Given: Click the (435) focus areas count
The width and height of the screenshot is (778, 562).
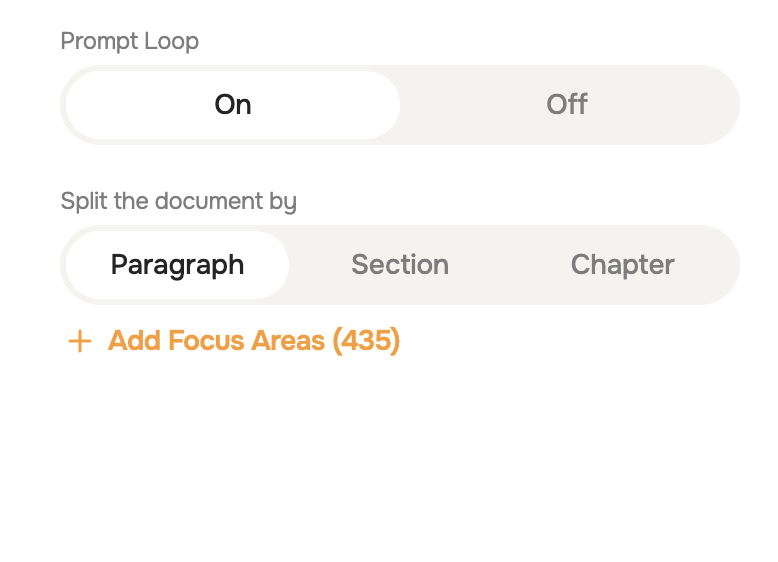Looking at the screenshot, I should click(x=366, y=341).
